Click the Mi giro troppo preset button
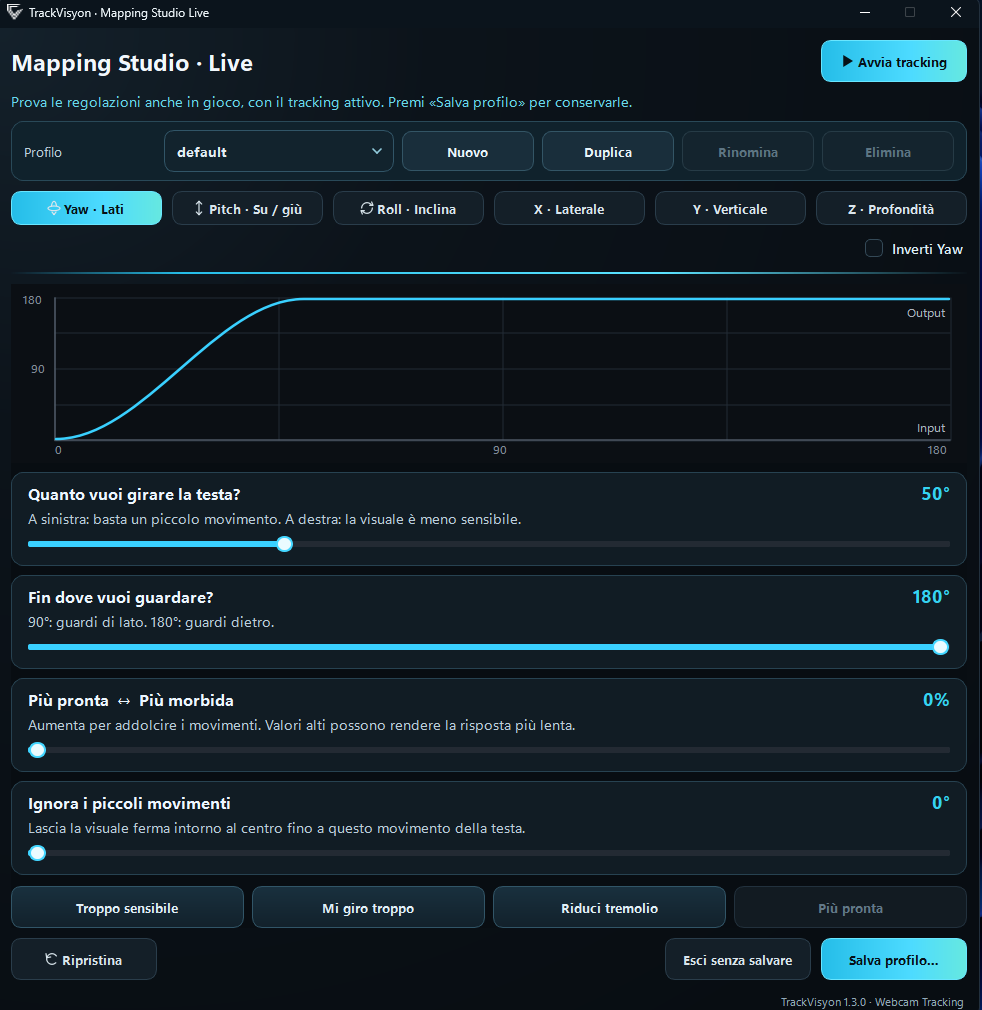The image size is (982, 1010). 368,908
